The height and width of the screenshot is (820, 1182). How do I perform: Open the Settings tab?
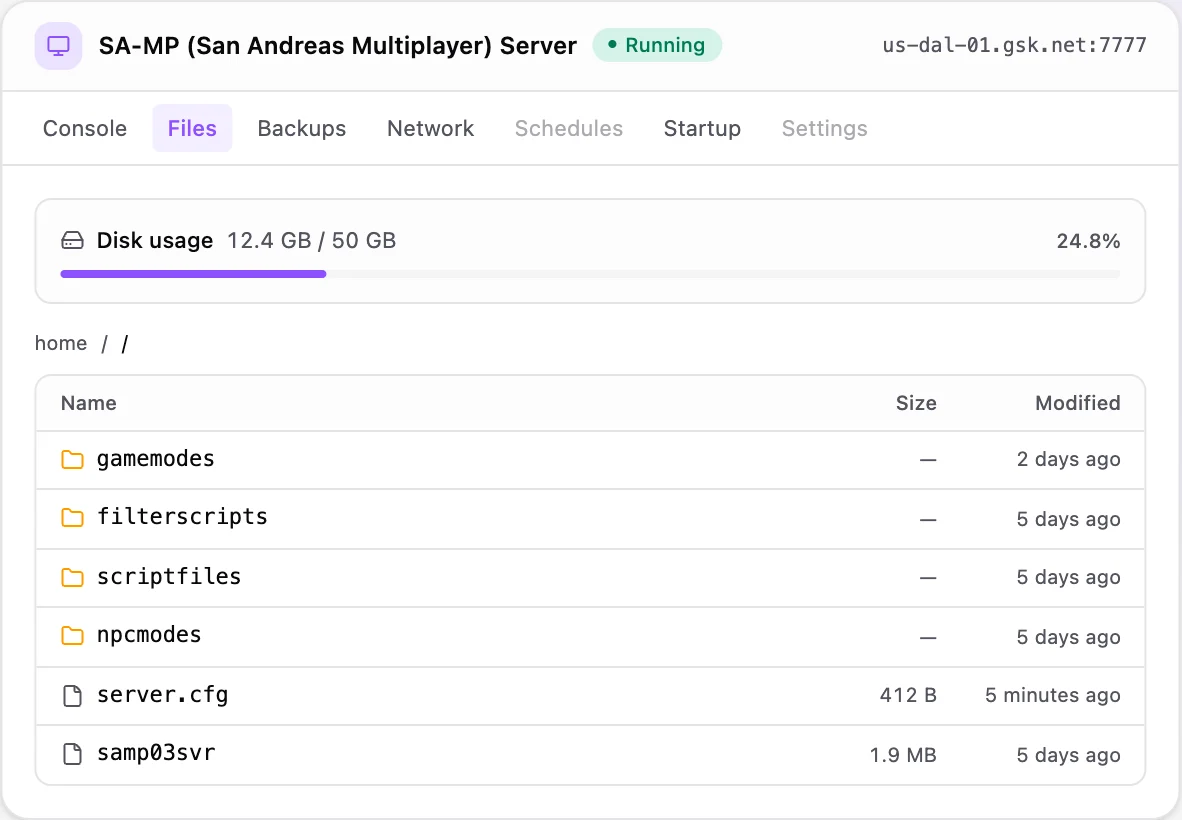point(825,128)
